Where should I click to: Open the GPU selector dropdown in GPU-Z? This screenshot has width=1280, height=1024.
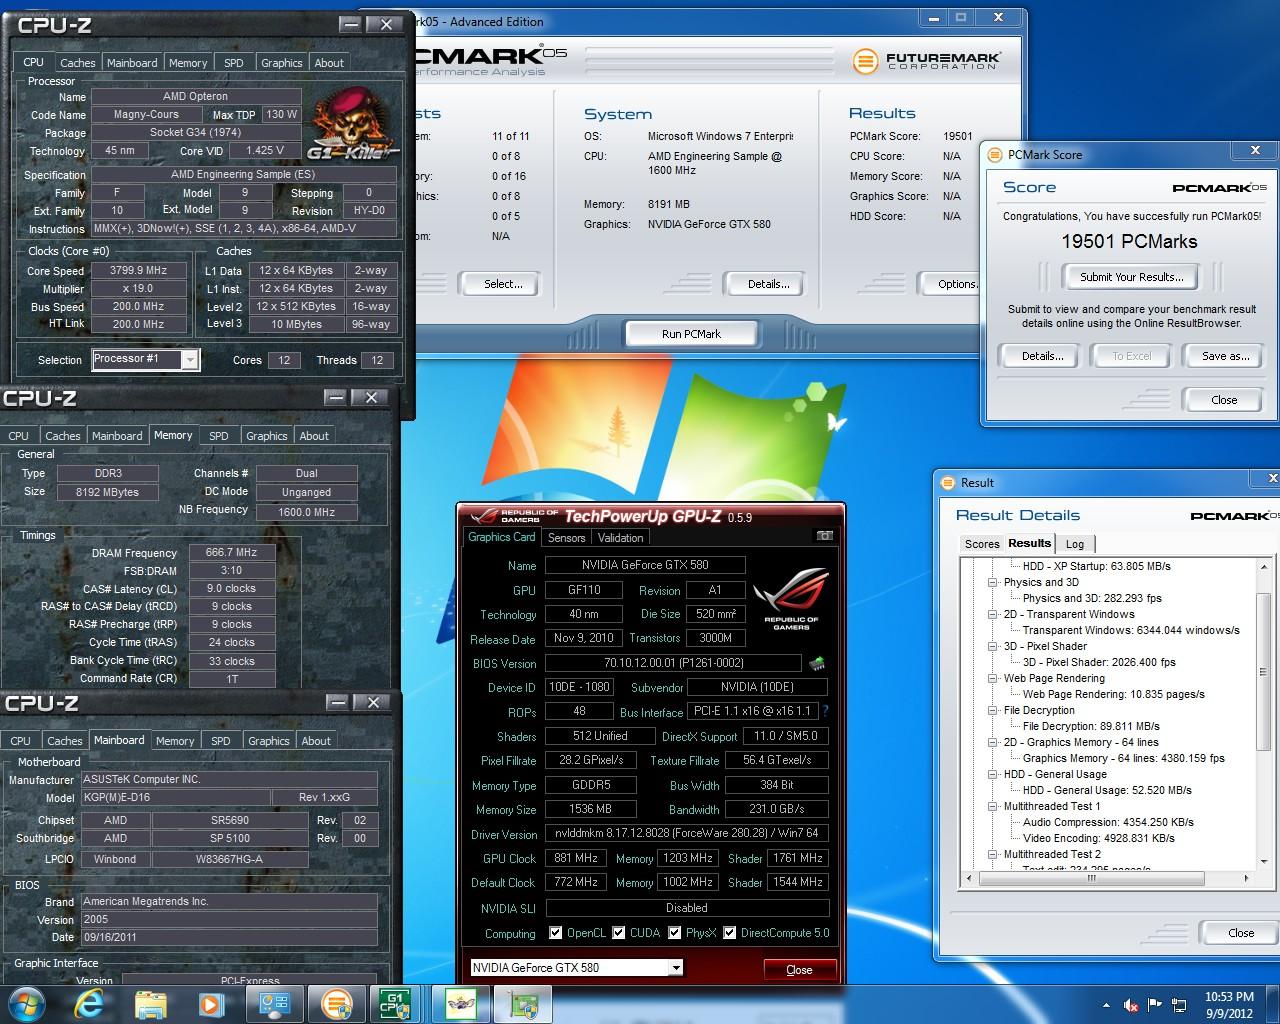(676, 967)
